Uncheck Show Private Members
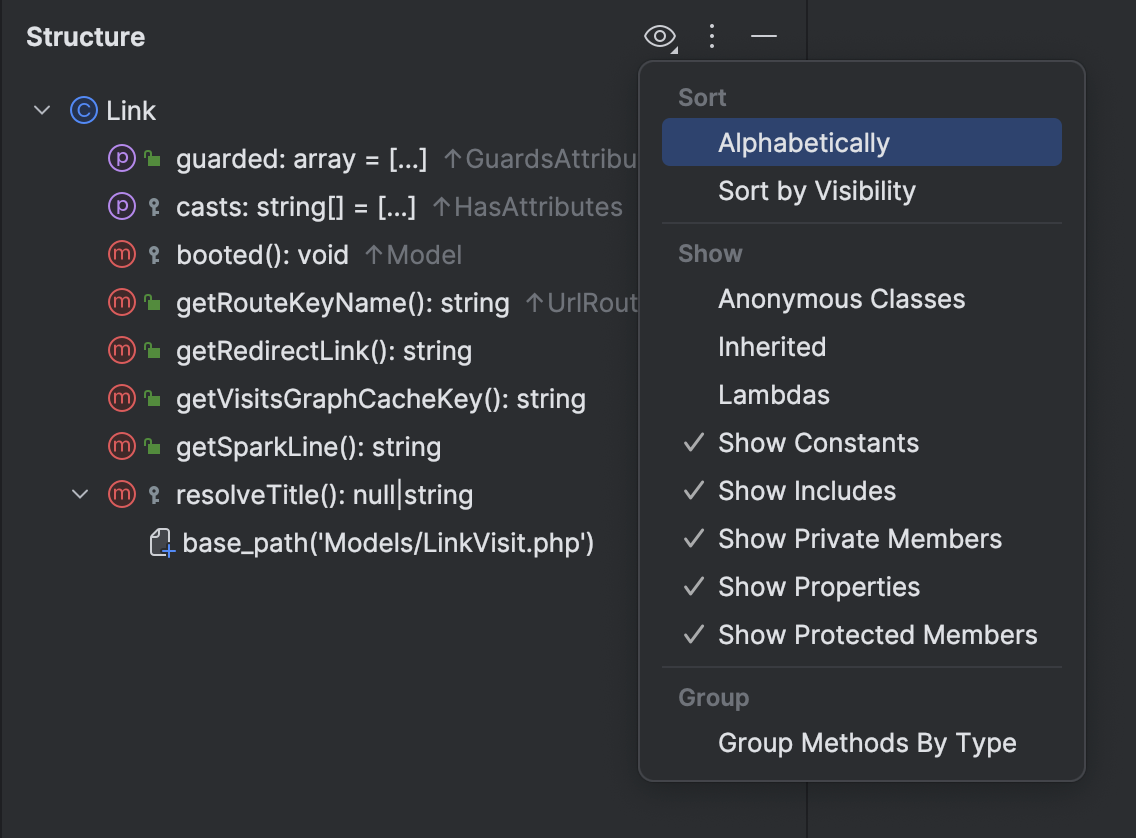 click(x=859, y=538)
